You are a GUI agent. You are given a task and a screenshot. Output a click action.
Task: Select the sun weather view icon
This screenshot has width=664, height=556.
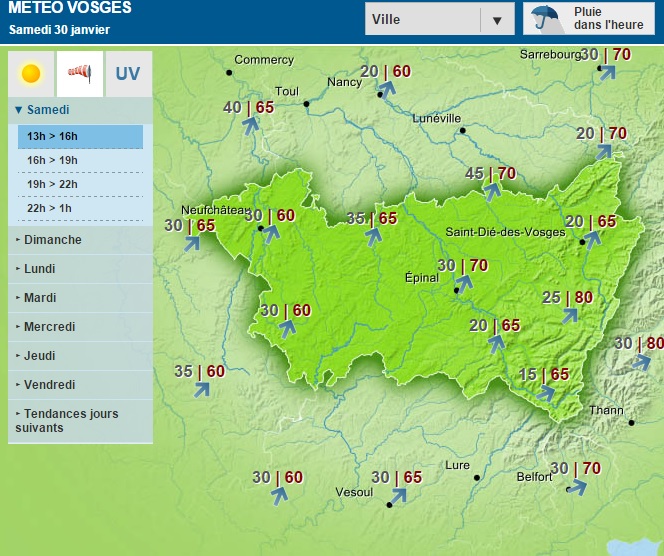pos(31,74)
